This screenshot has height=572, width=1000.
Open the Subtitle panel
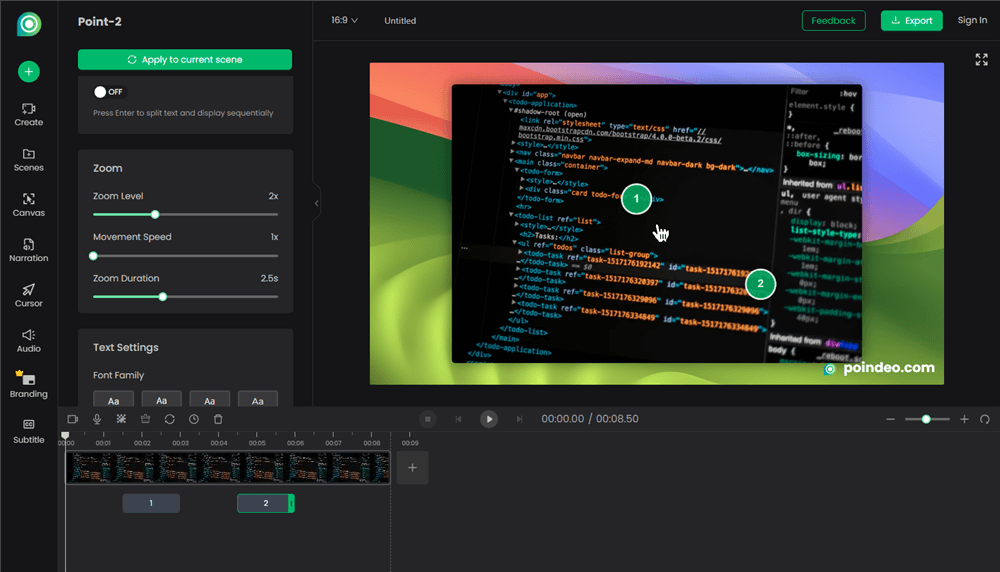[28, 431]
